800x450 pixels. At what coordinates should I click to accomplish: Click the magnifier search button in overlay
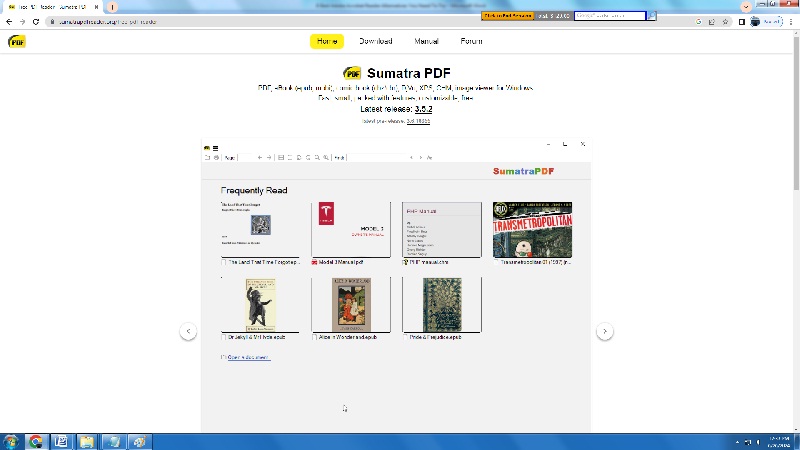tap(652, 16)
